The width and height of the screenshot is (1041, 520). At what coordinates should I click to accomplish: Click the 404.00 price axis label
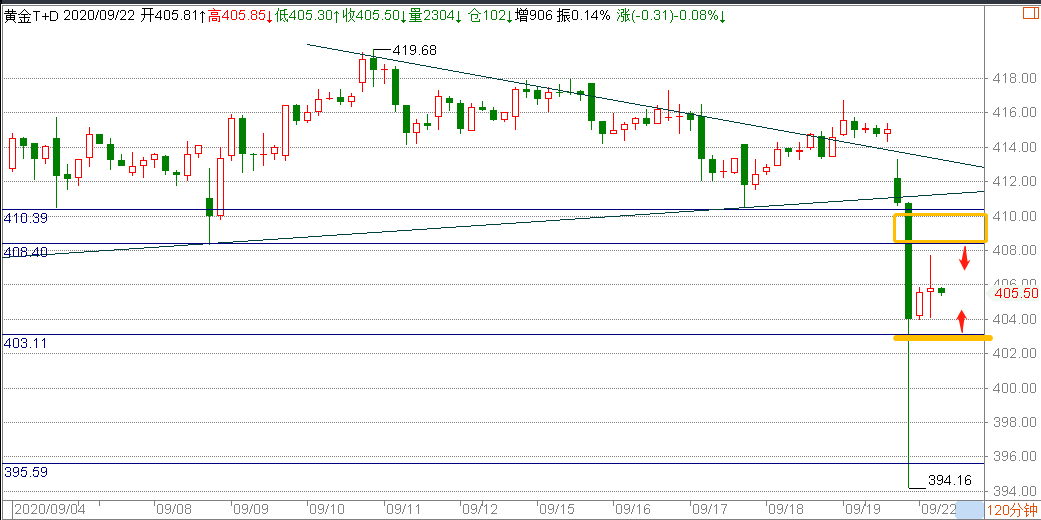1016,319
